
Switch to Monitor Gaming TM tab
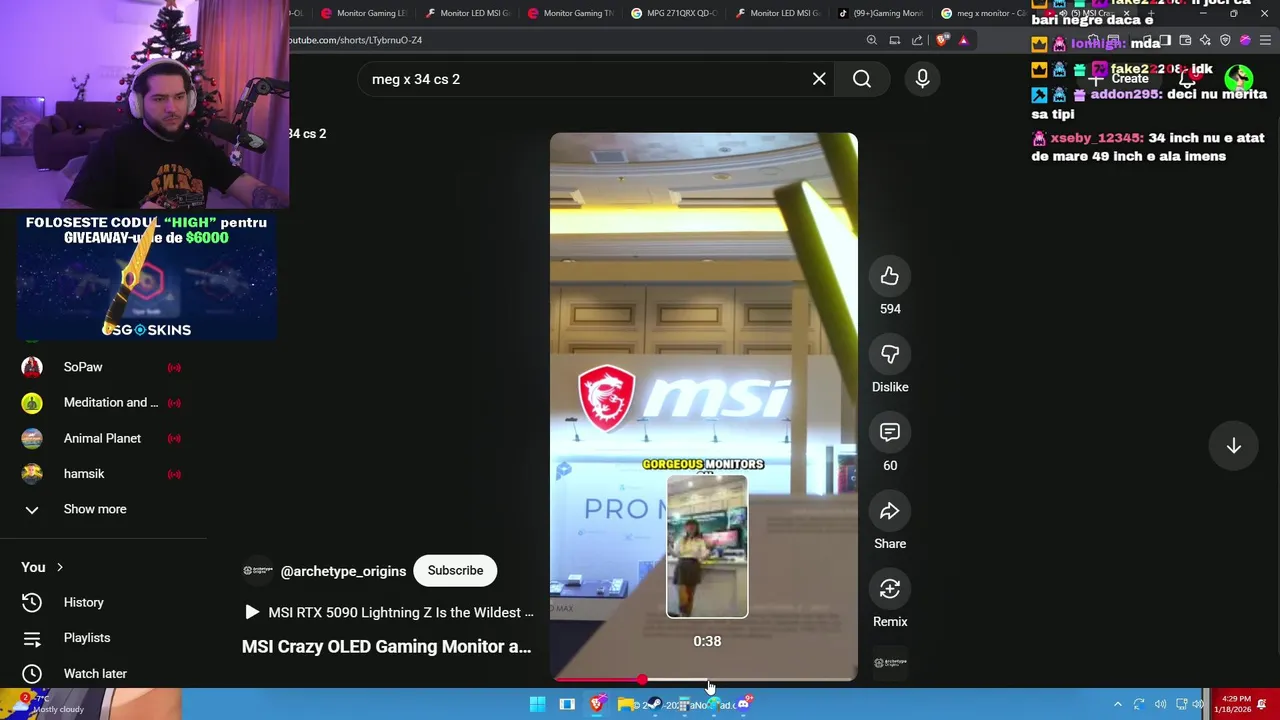tap(571, 13)
